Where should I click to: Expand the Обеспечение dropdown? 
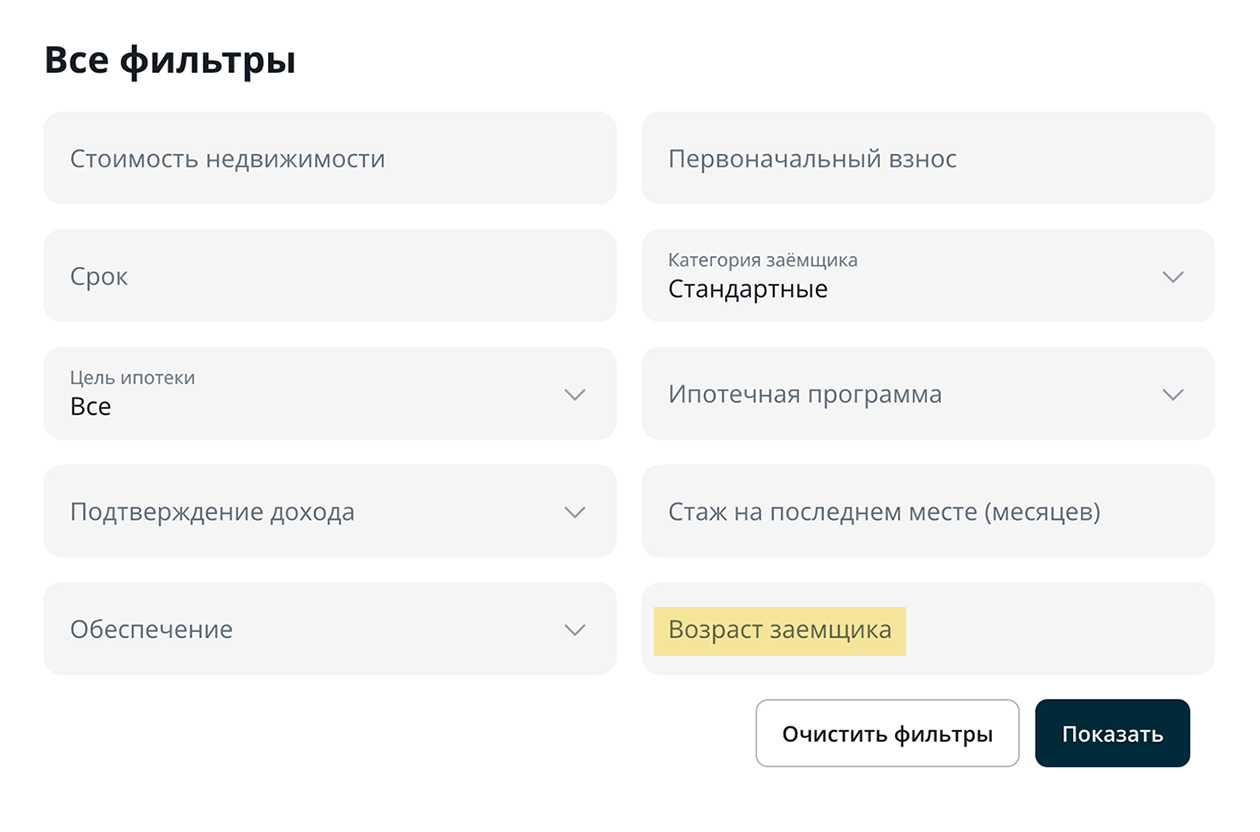click(330, 629)
